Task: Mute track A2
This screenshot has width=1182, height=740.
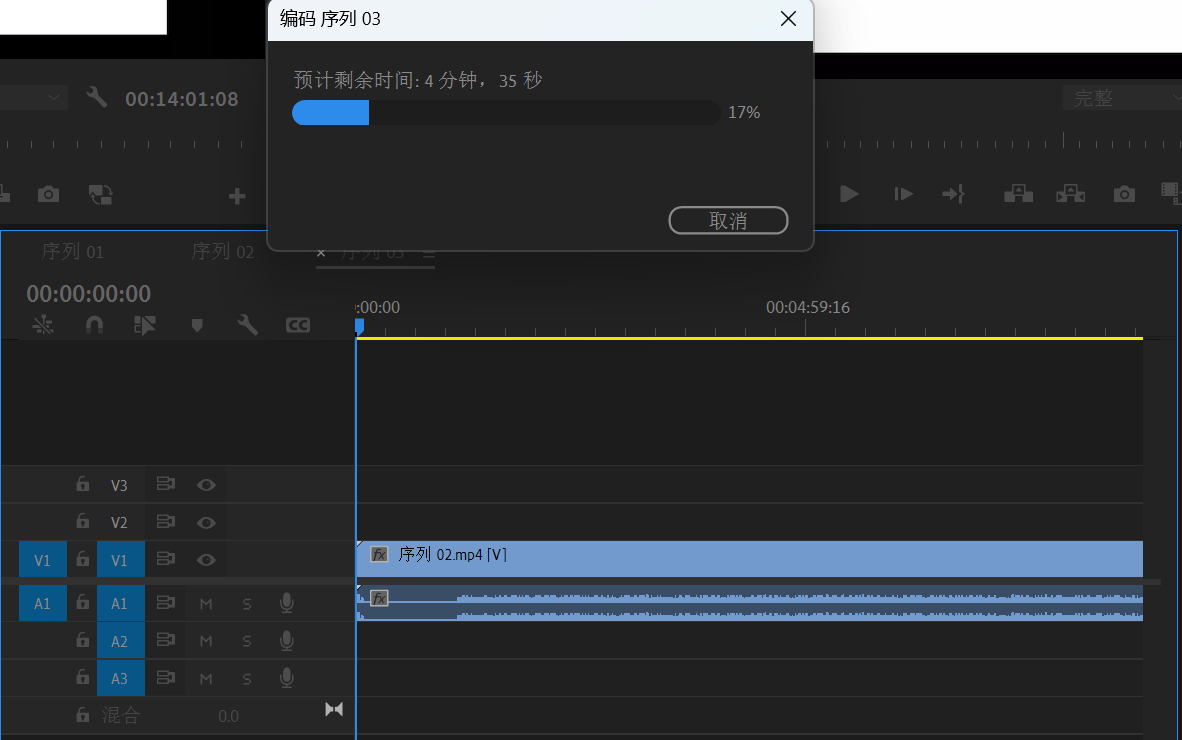Action: pyautogui.click(x=206, y=641)
